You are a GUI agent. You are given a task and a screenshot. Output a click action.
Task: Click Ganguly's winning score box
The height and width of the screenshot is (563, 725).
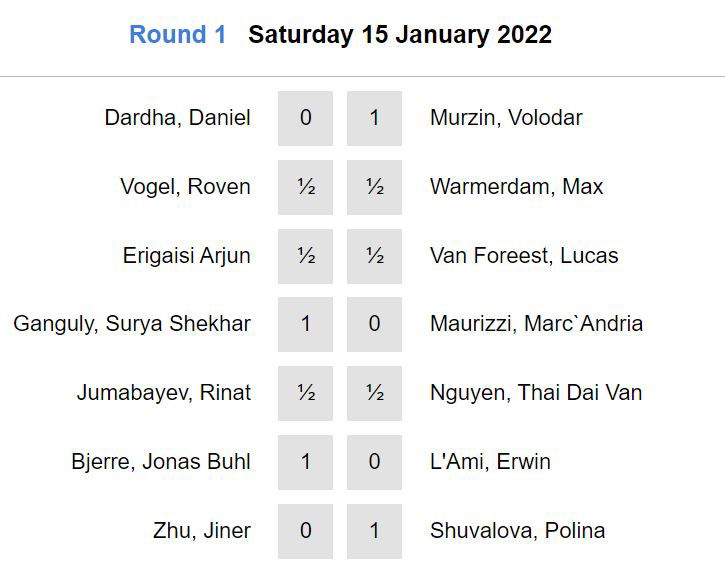(306, 324)
